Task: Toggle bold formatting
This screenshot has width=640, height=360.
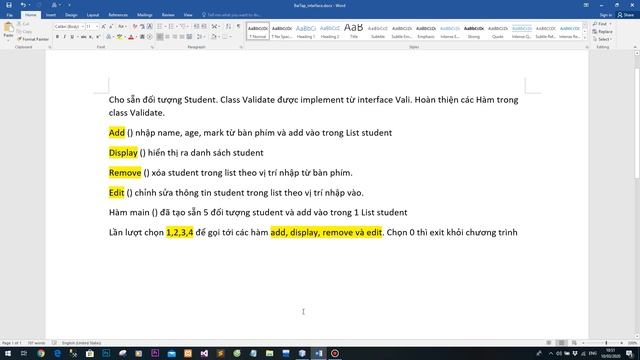Action: tap(57, 37)
